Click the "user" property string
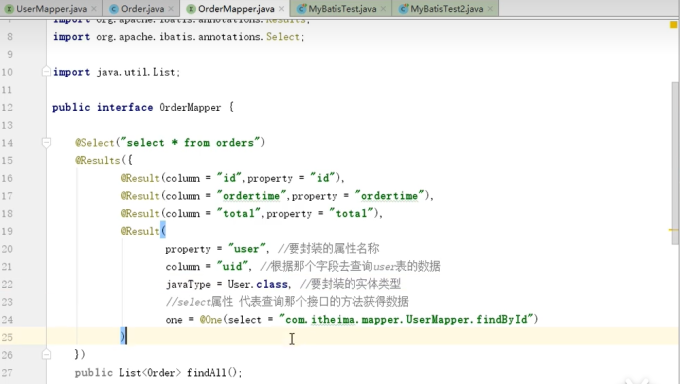The width and height of the screenshot is (680, 384). click(x=246, y=249)
